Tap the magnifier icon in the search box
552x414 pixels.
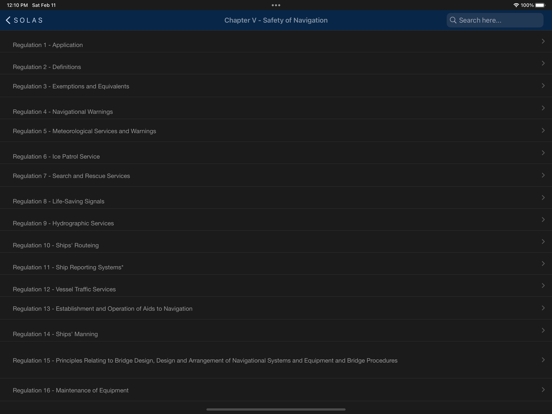[x=453, y=20]
